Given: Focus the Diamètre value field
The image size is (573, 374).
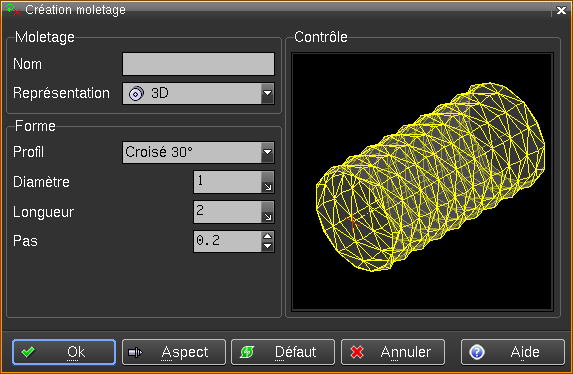Looking at the screenshot, I should pyautogui.click(x=228, y=182).
